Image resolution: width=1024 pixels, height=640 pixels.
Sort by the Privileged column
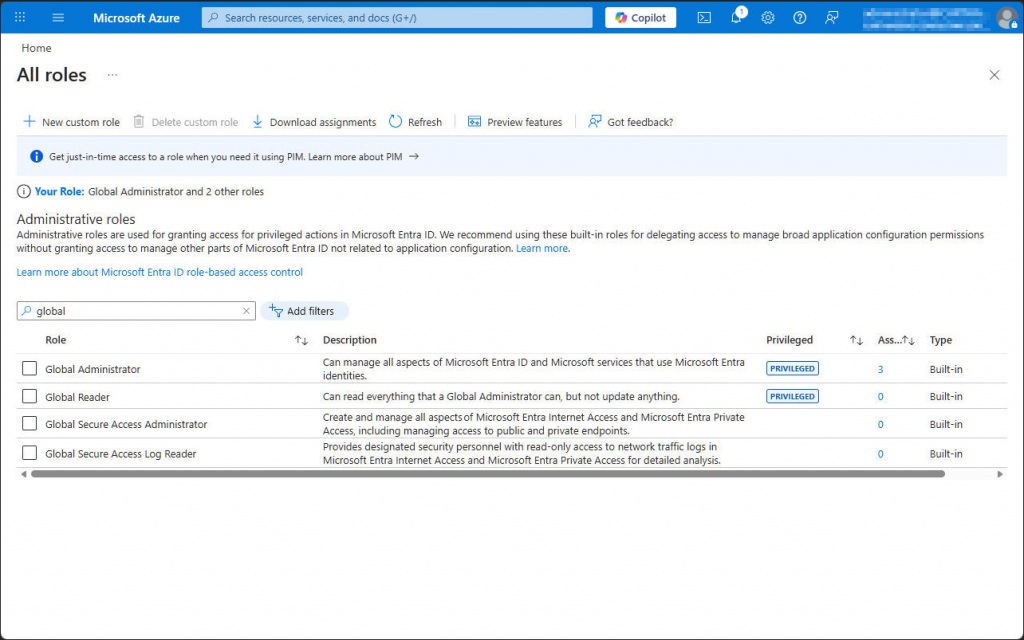855,340
